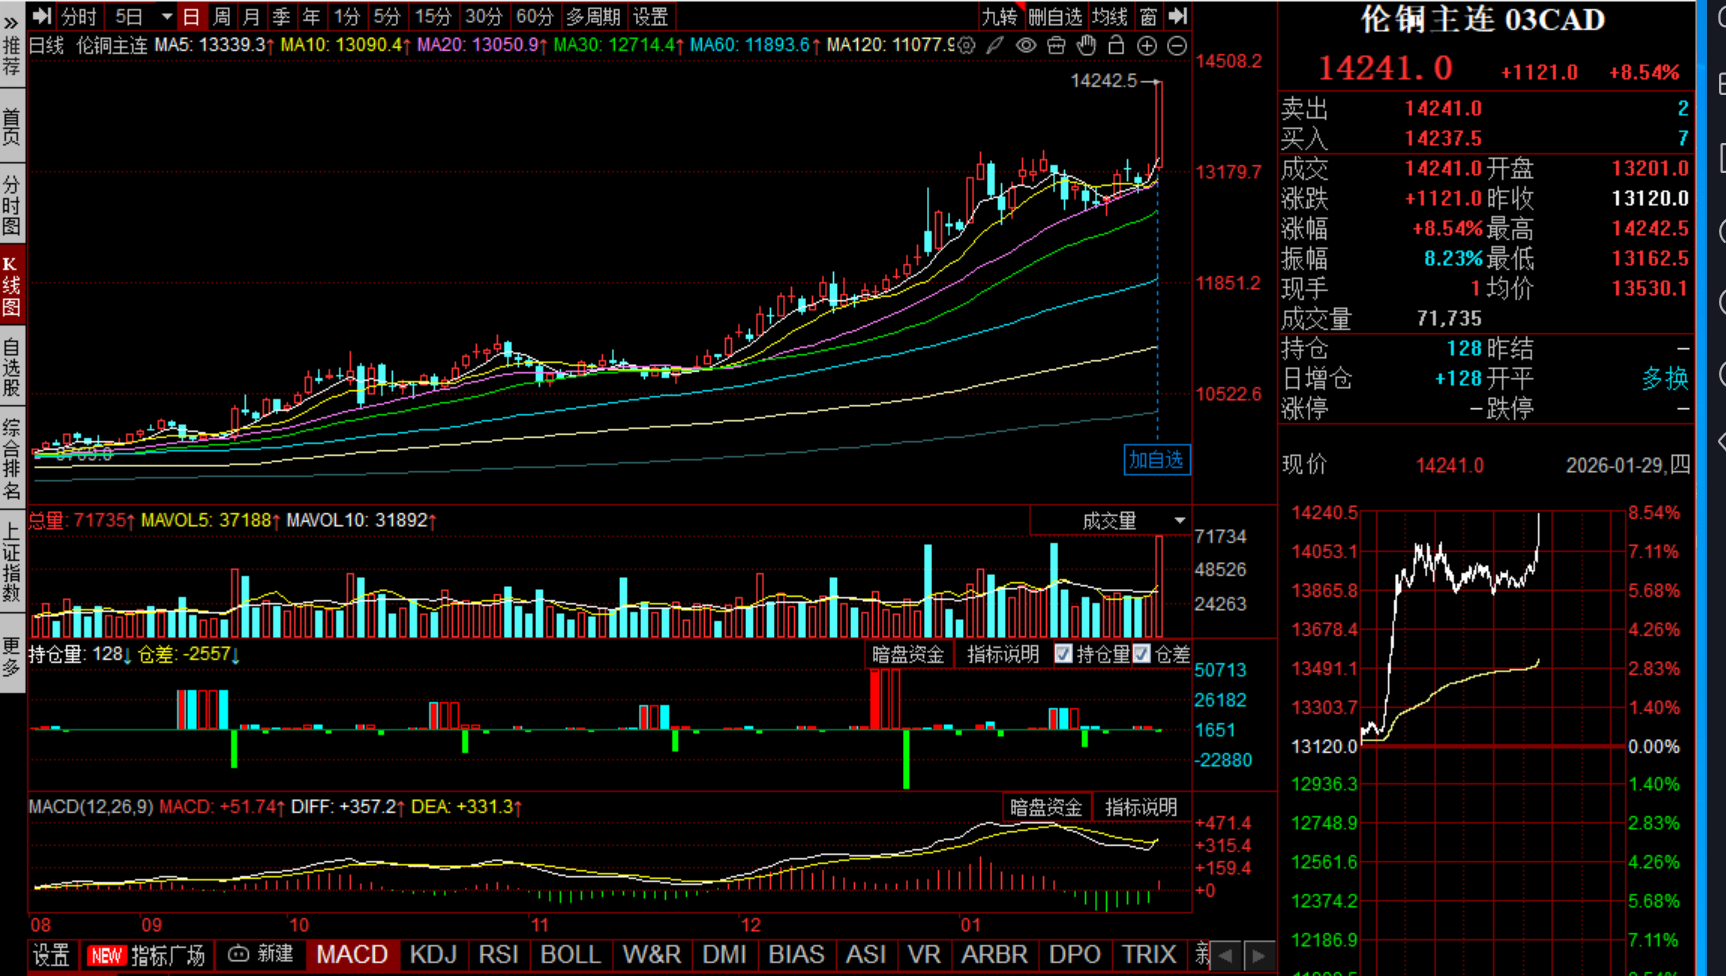
Task: Open the 自选股 watchlist sidebar item
Action: pyautogui.click(x=12, y=368)
